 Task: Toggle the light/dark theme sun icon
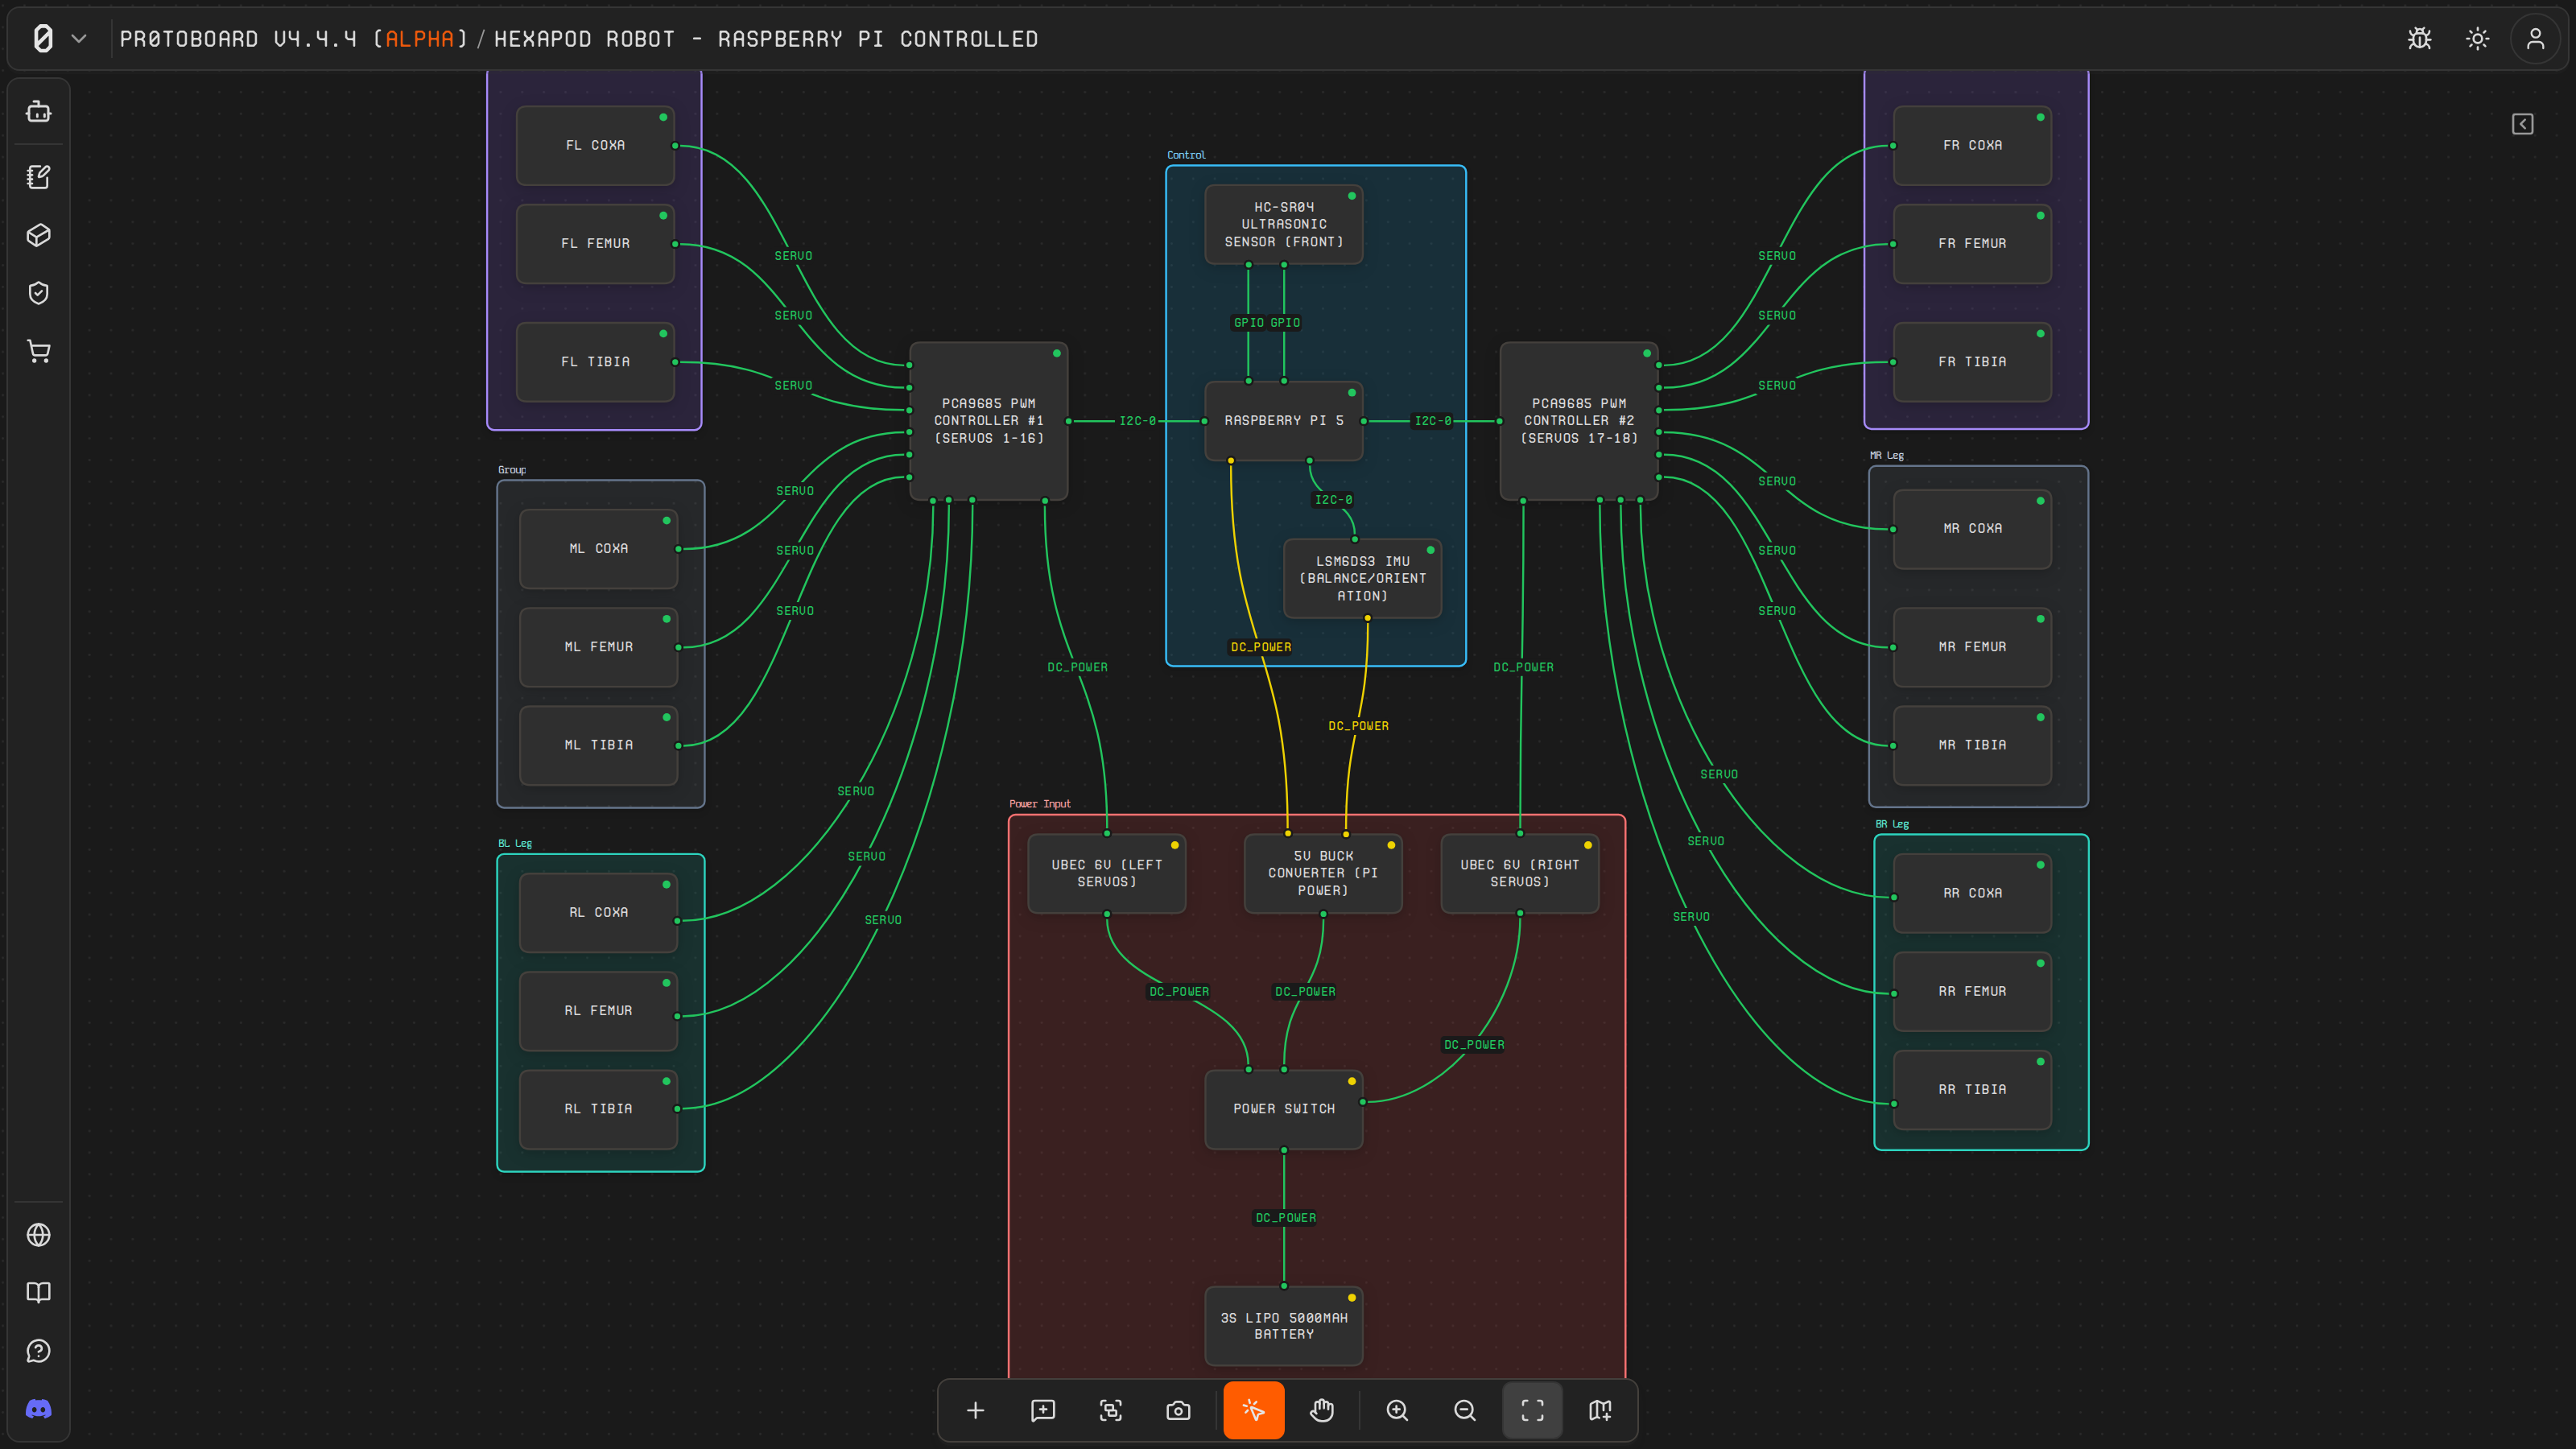tap(2477, 39)
